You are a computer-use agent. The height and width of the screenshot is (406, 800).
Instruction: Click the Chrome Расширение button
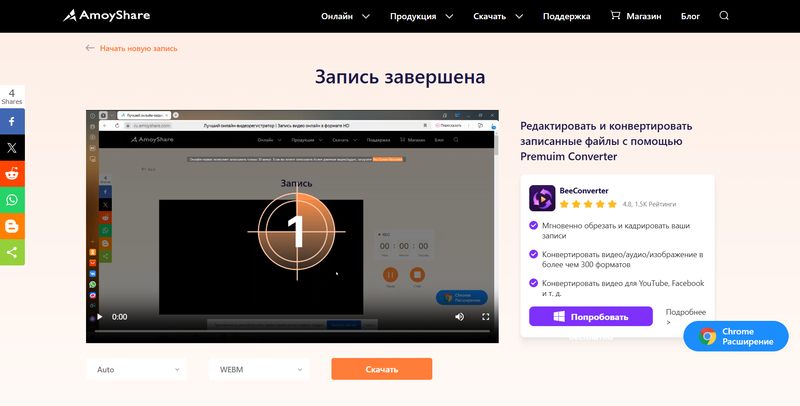coord(736,336)
